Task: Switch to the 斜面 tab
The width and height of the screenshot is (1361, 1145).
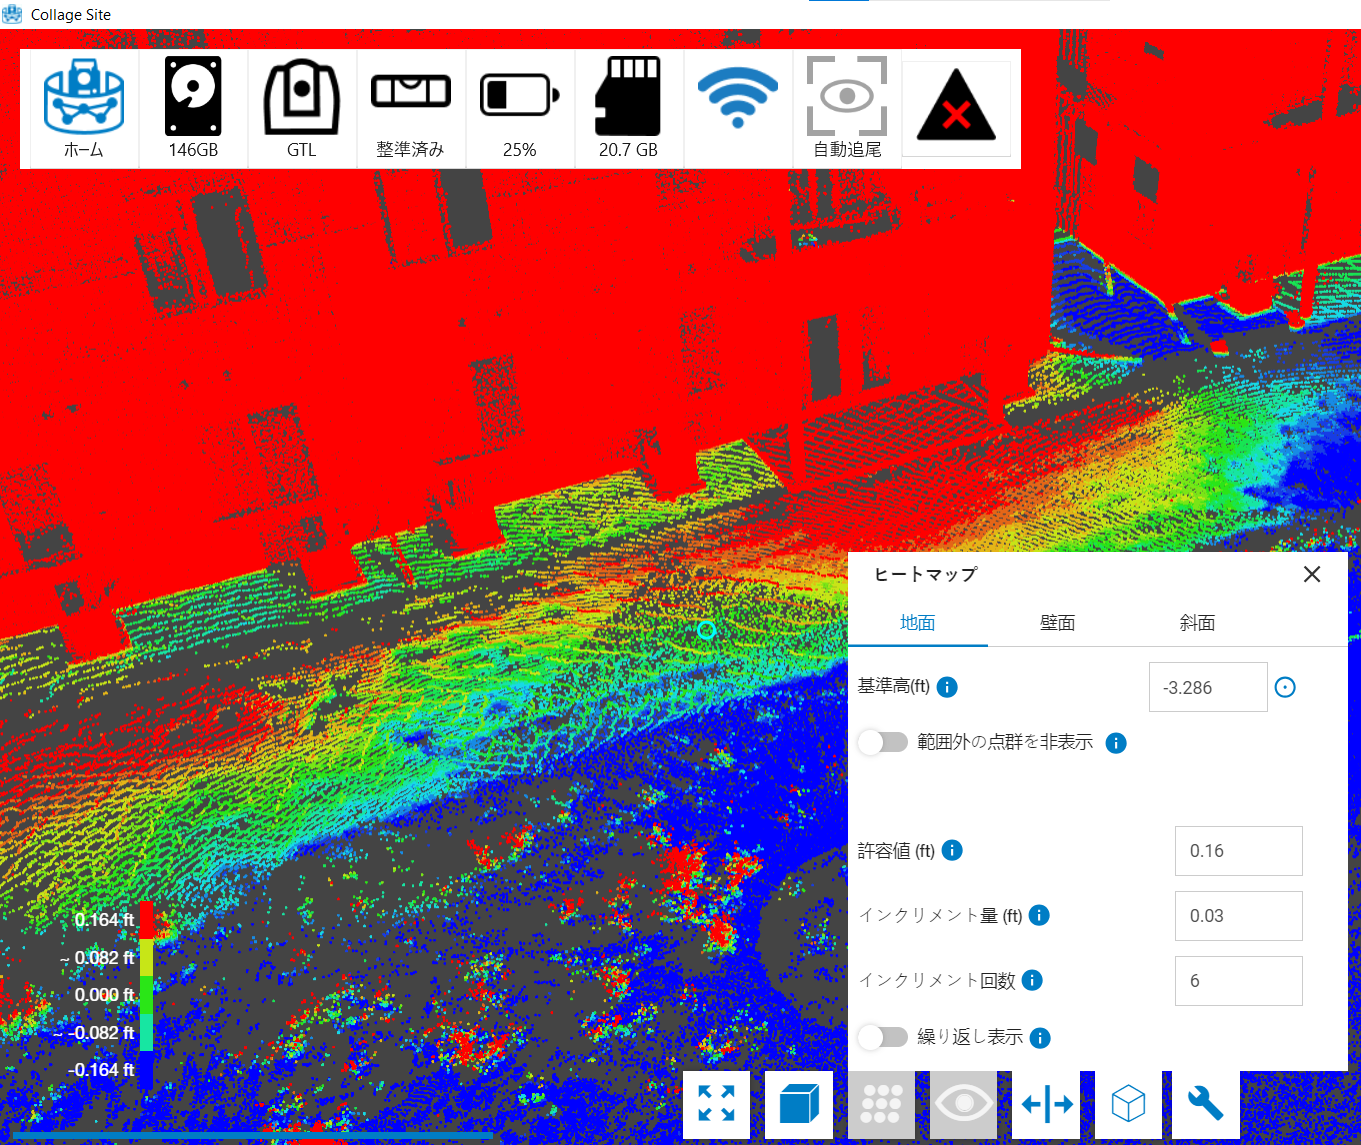Action: point(1197,623)
